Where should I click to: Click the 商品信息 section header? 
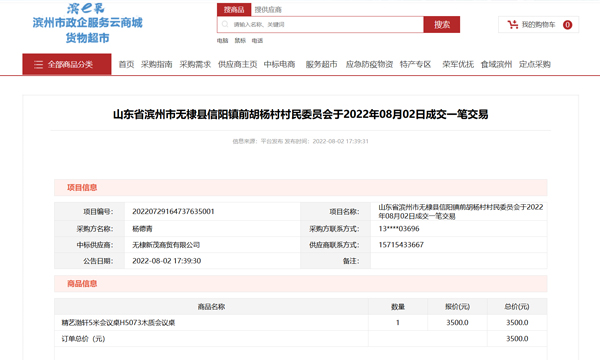(300, 283)
